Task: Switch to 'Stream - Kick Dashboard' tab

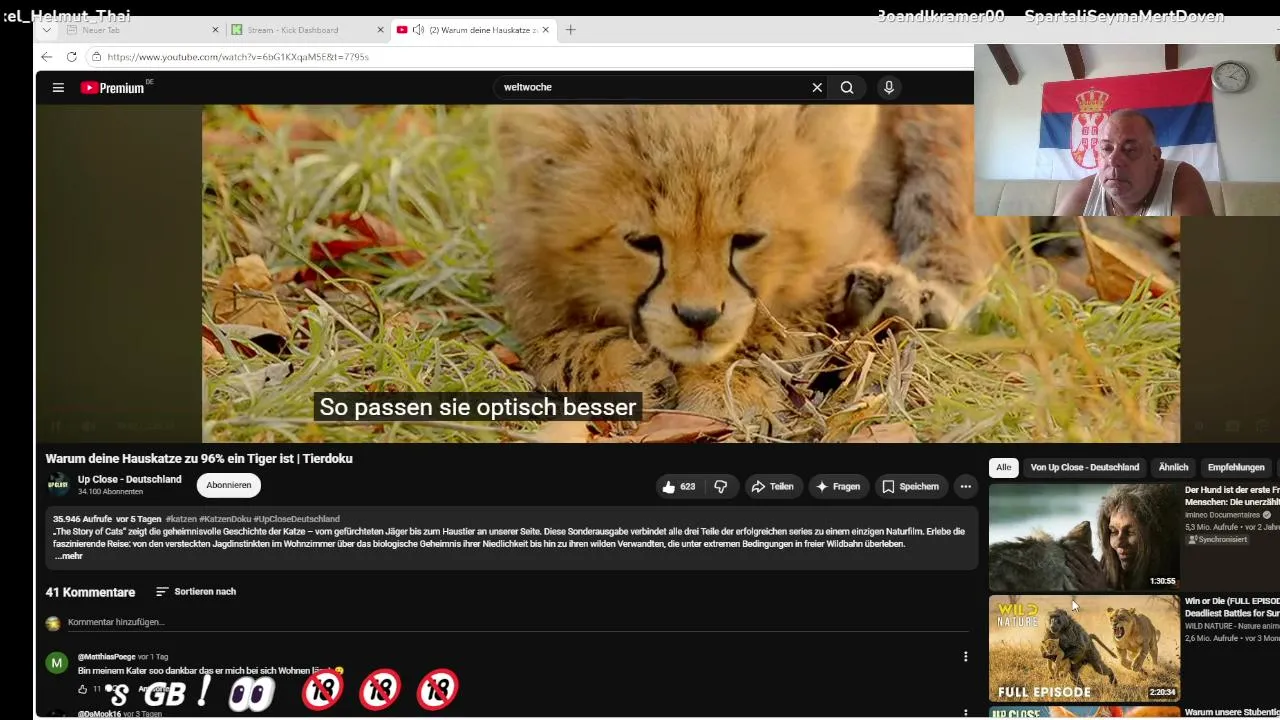Action: click(x=307, y=30)
